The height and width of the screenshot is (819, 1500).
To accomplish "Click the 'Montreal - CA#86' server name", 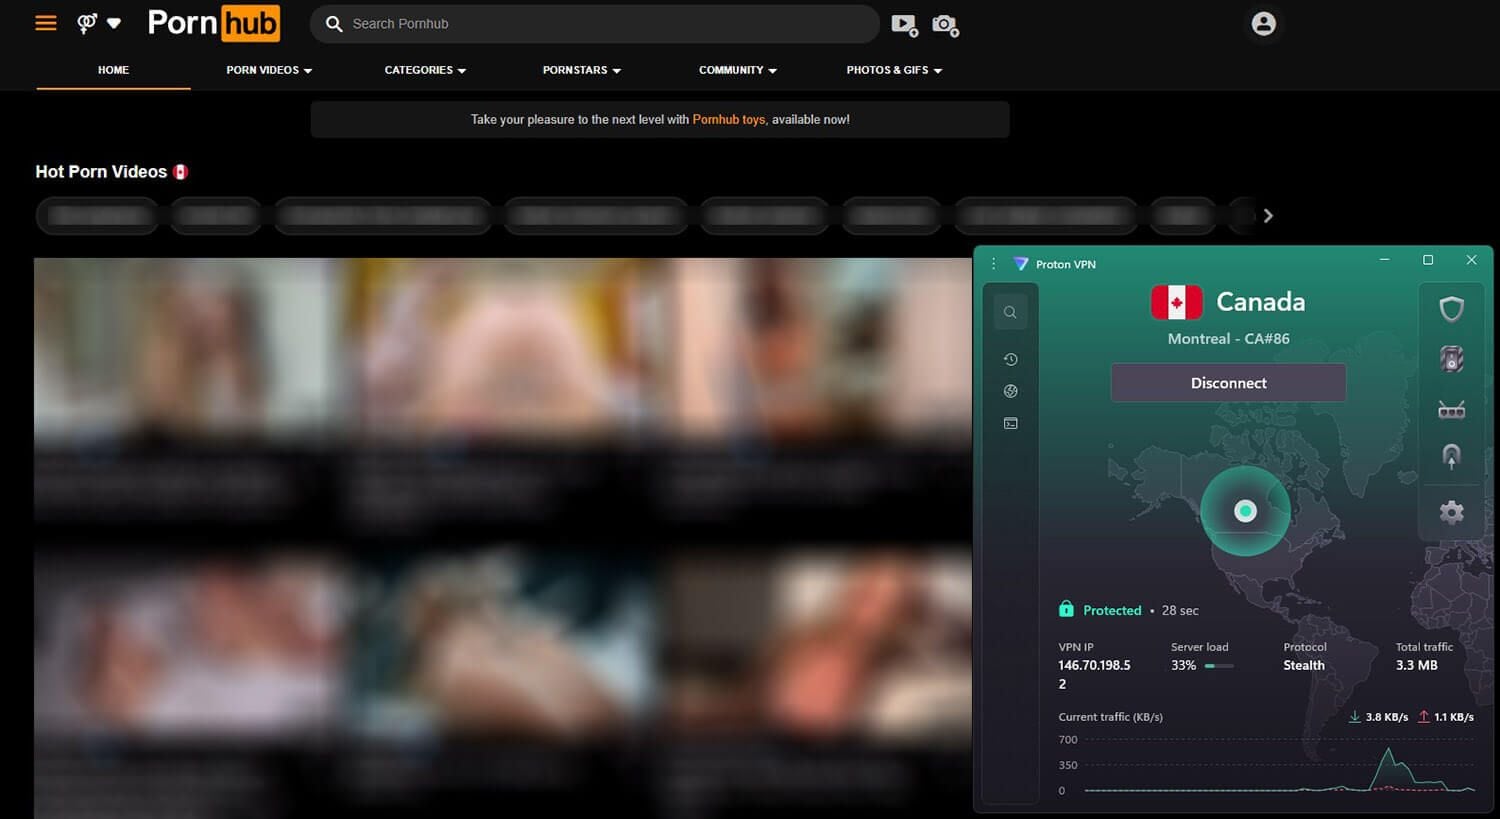I will pos(1228,339).
